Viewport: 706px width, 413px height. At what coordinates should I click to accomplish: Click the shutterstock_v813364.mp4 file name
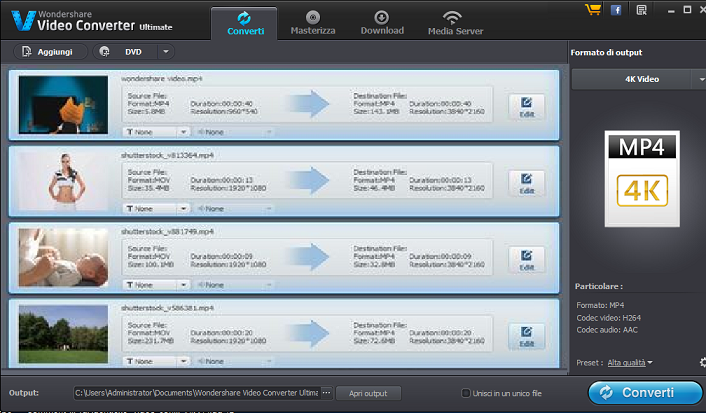(167, 155)
